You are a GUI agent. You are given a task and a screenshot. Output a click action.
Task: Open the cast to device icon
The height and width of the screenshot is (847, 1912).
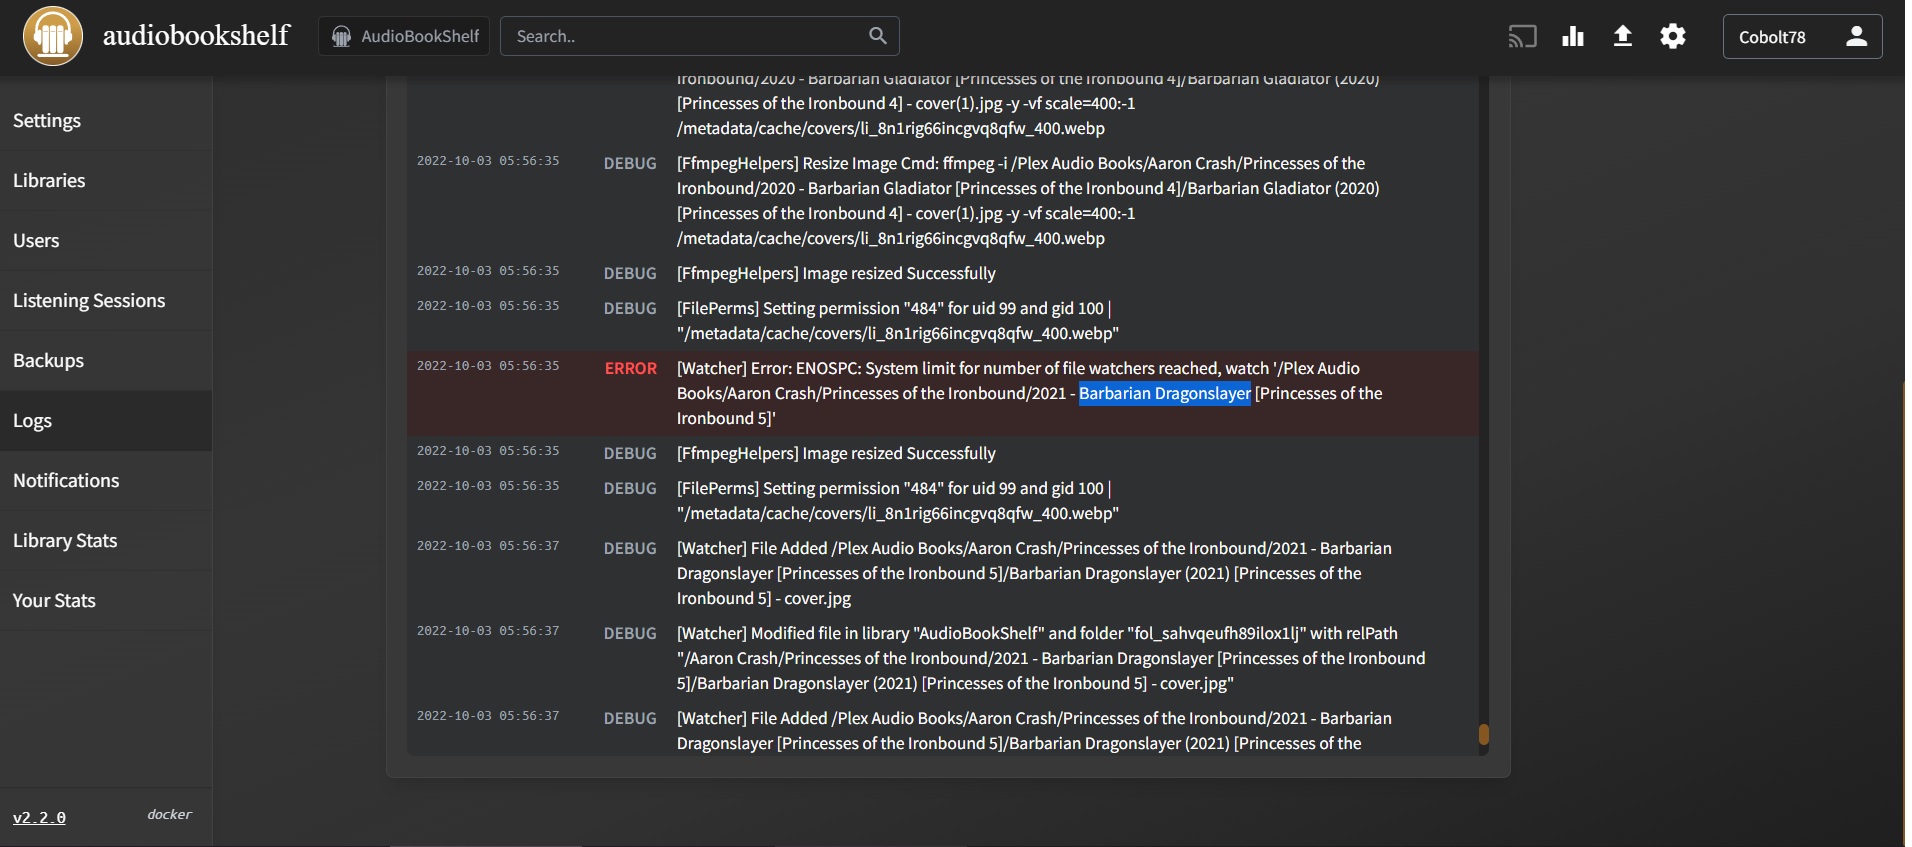point(1522,37)
